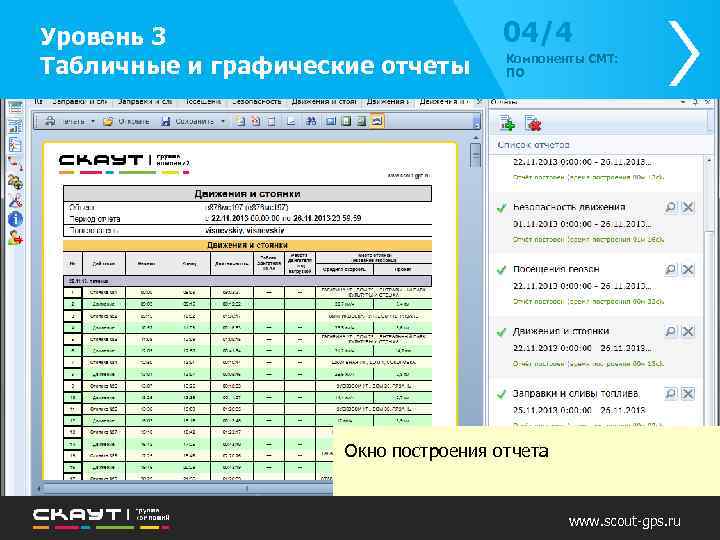Screen dimensions: 720x540
Task: Click the Open folder button
Action: coord(127,121)
